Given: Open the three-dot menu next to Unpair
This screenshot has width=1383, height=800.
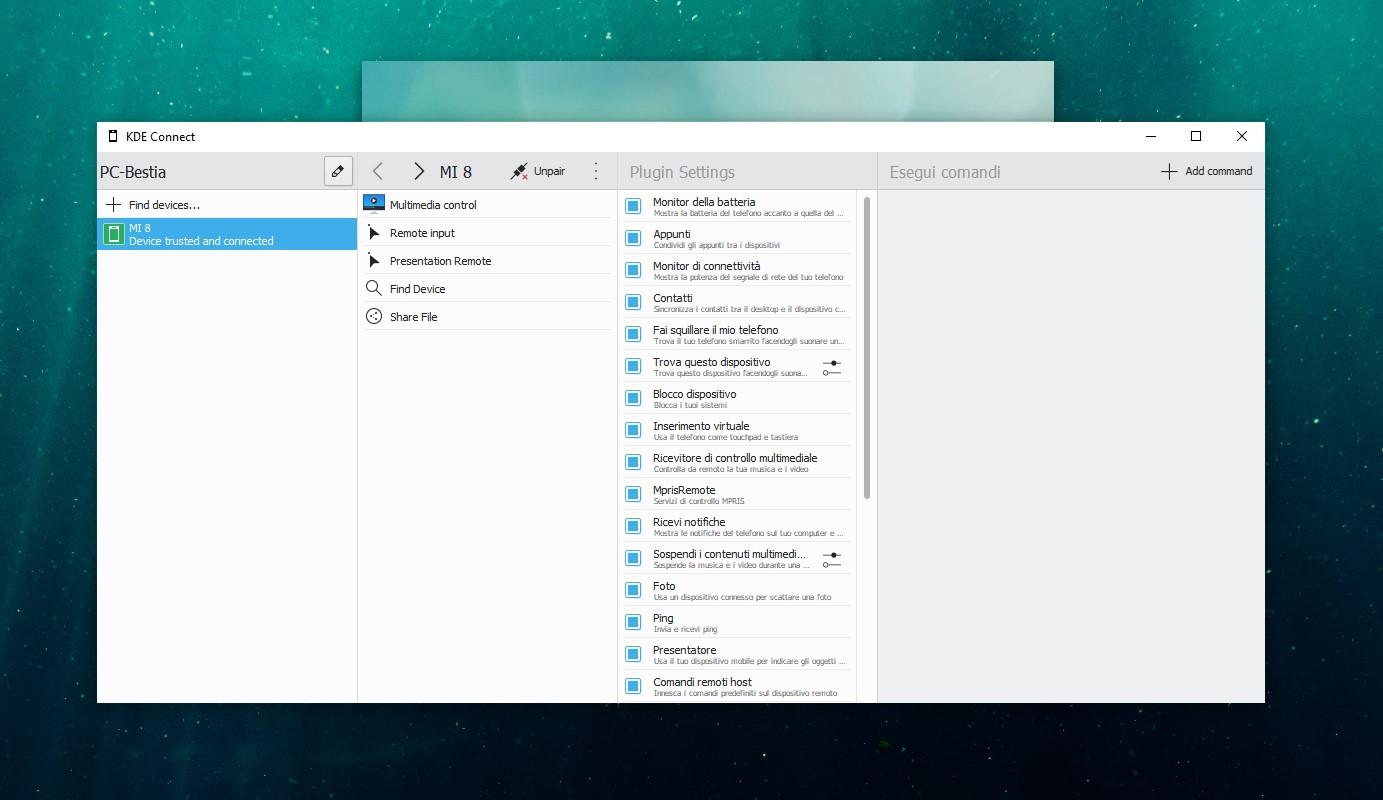Looking at the screenshot, I should [596, 171].
